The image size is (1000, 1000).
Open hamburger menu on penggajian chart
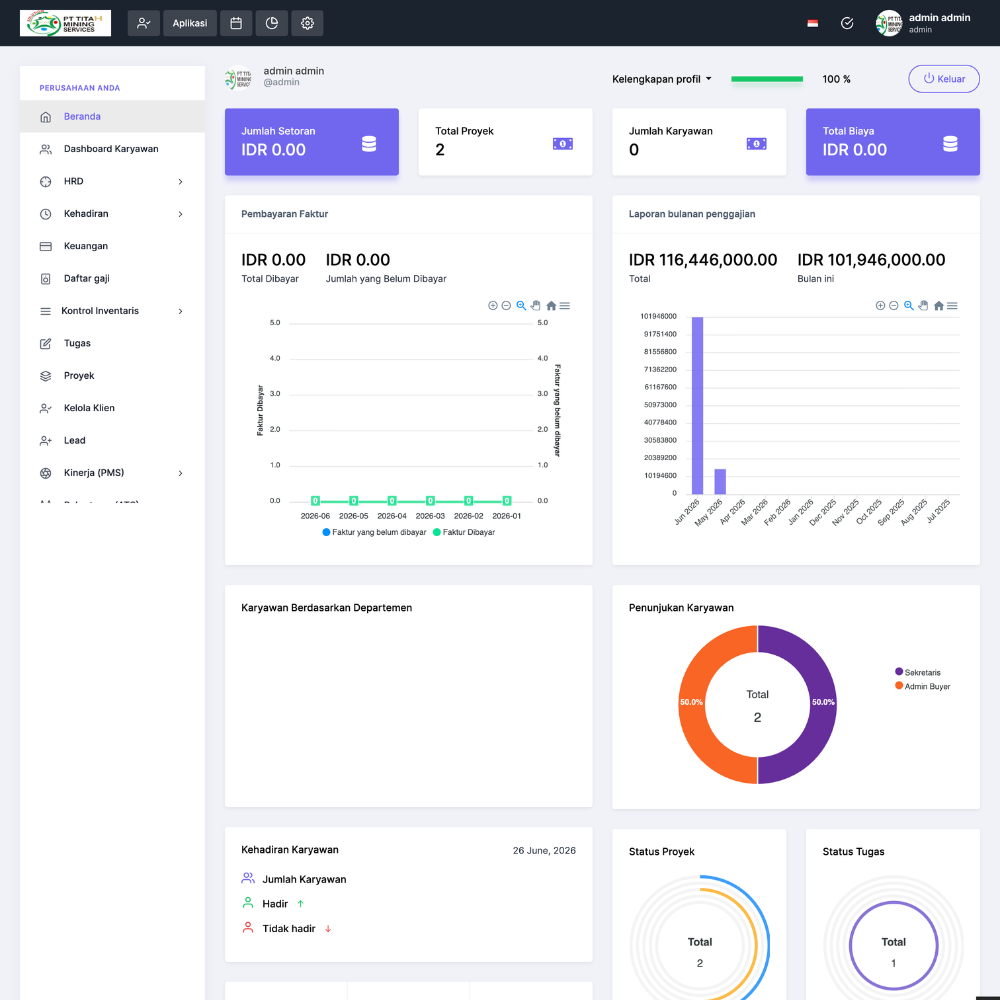click(952, 305)
